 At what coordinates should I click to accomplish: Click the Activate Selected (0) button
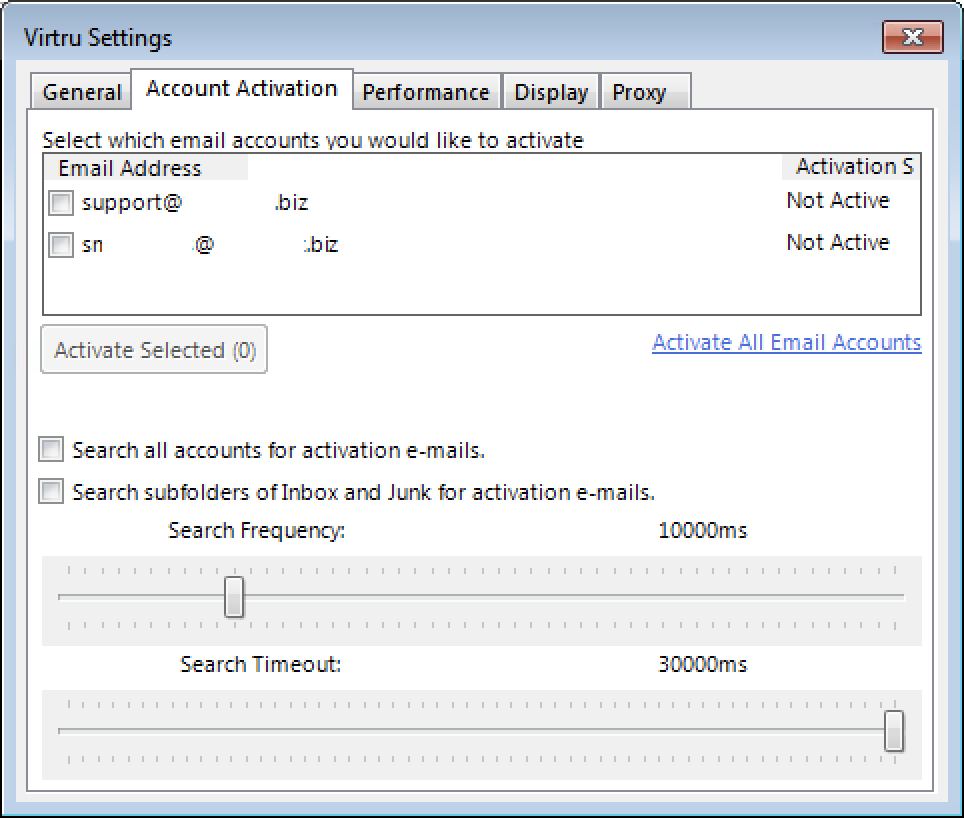(x=154, y=349)
